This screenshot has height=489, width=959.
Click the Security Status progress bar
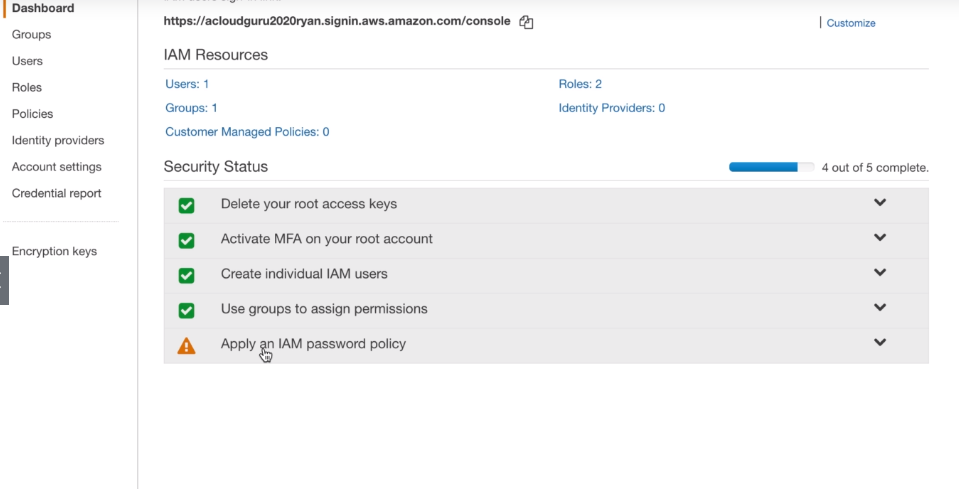tap(771, 168)
